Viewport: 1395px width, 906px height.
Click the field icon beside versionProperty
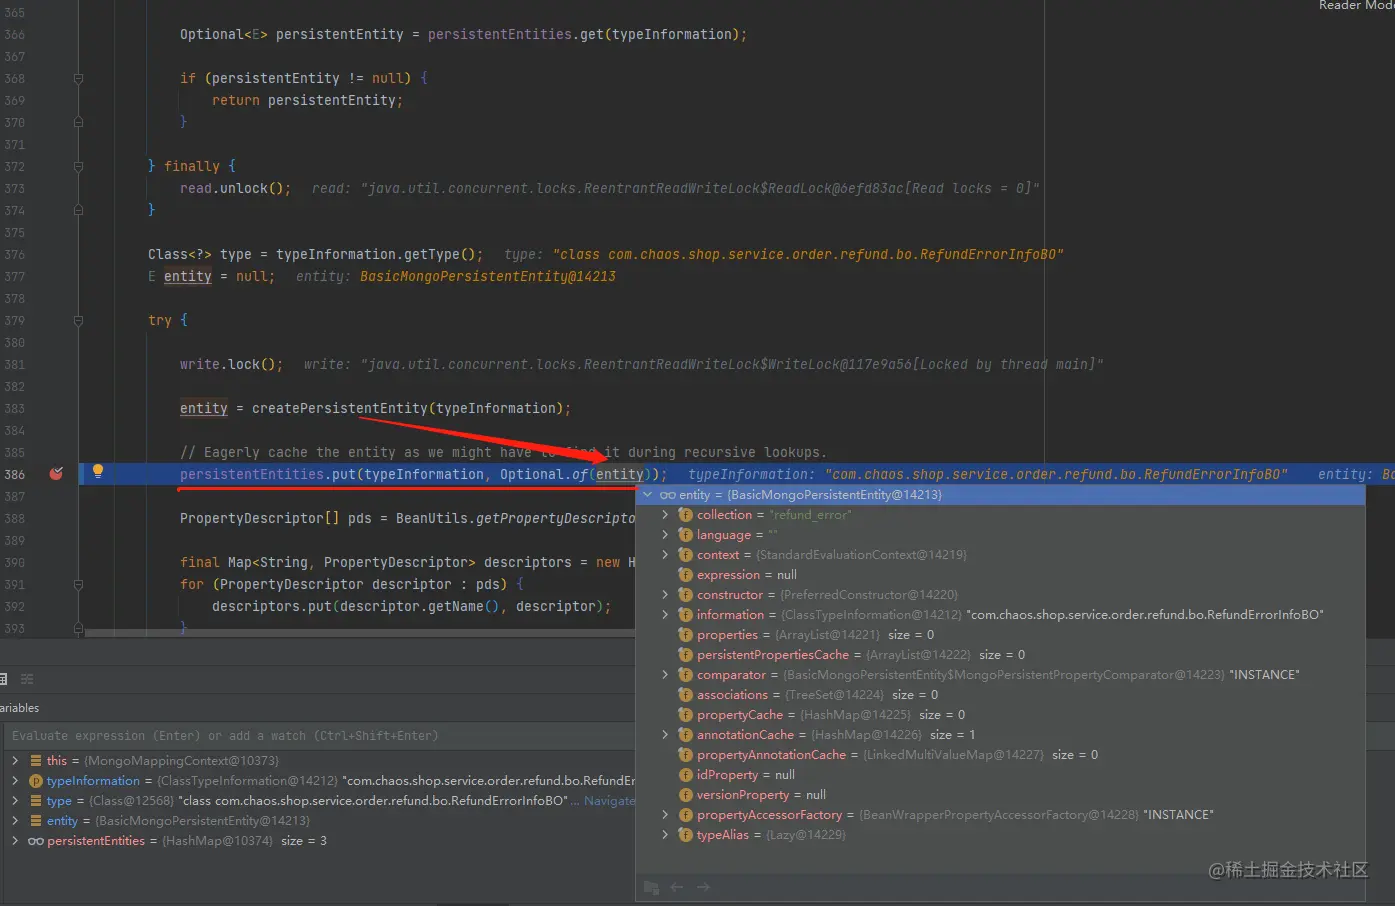pos(685,794)
